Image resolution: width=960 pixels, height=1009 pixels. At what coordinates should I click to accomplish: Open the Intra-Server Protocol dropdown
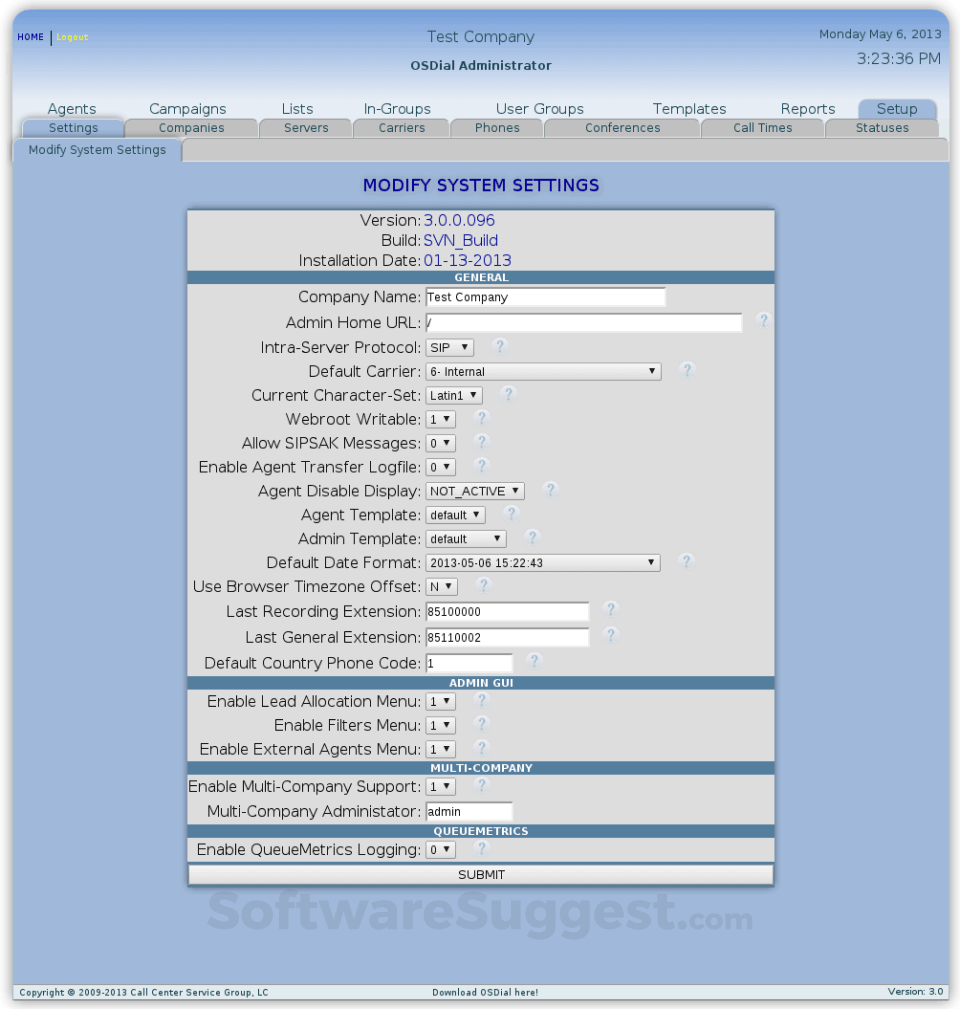coord(449,347)
